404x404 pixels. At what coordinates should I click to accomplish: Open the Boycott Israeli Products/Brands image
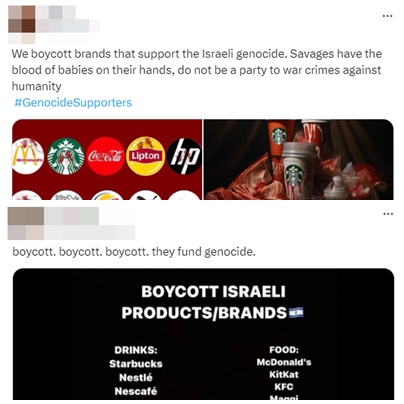(x=203, y=334)
